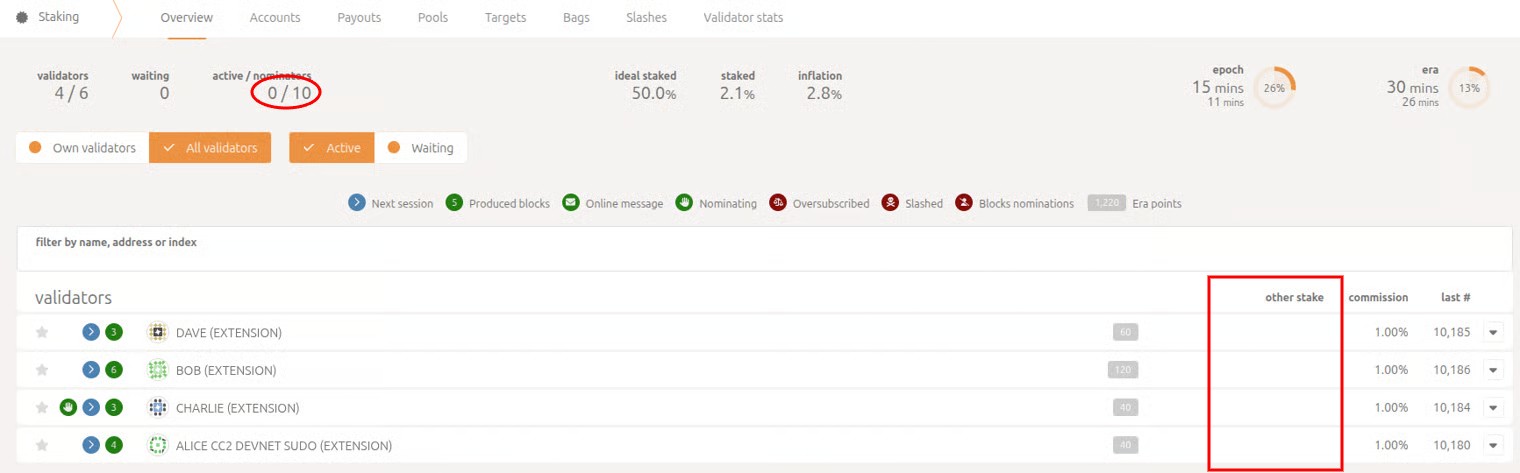Click CHARLIE's green nominating hand icon
1520x473 pixels.
click(68, 408)
